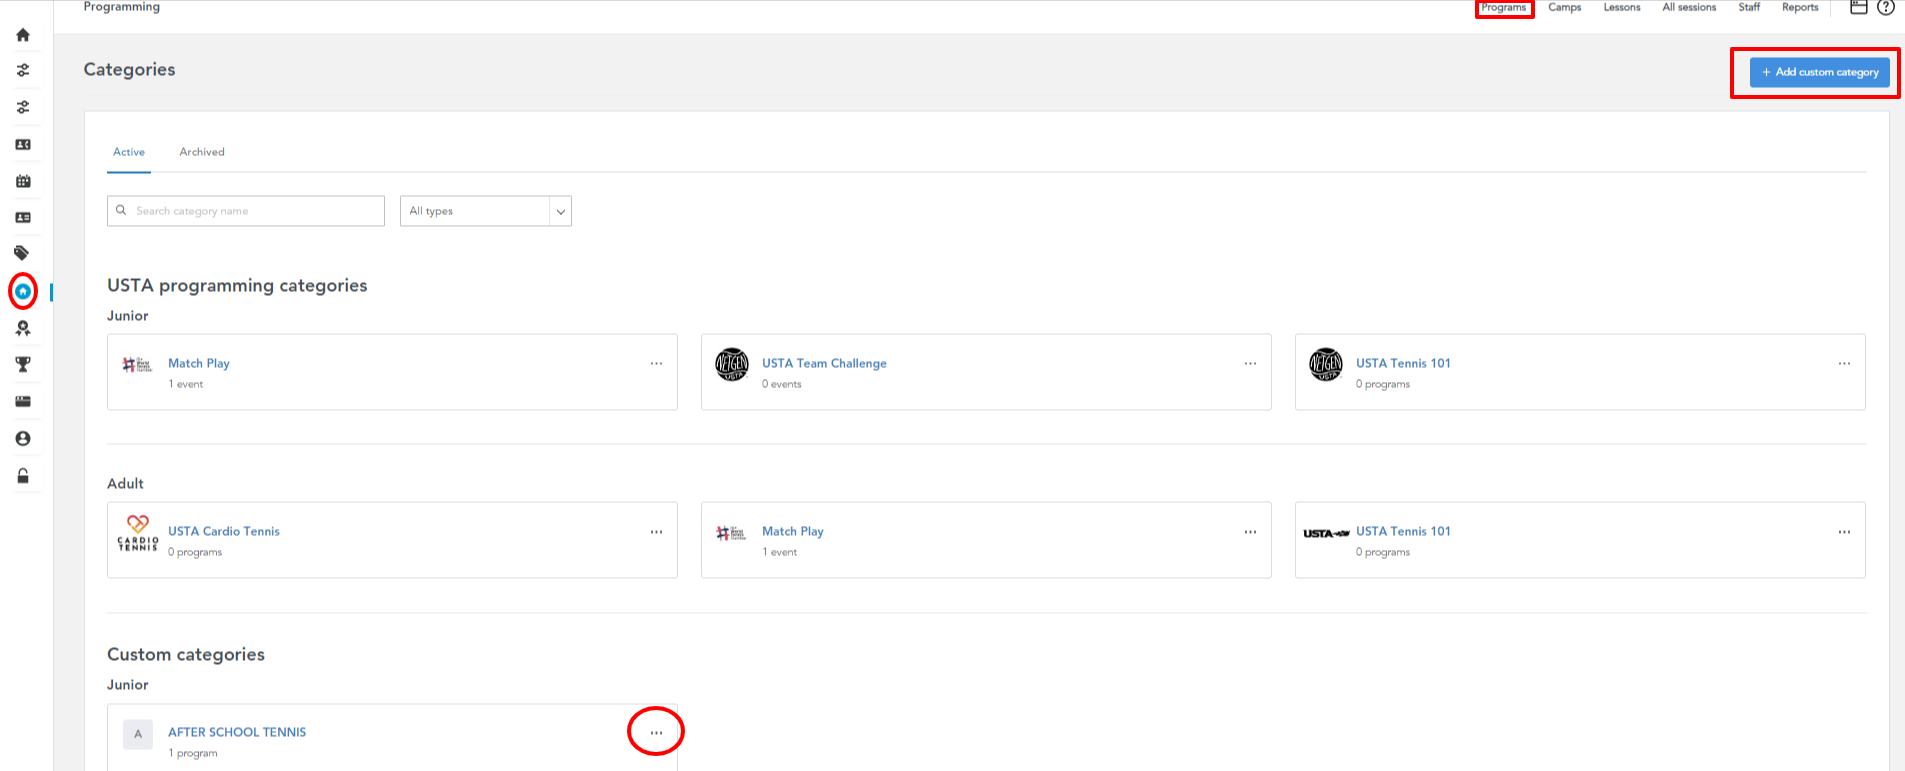1905x771 pixels.
Task: Open the user profile sidebar icon
Action: point(23,439)
